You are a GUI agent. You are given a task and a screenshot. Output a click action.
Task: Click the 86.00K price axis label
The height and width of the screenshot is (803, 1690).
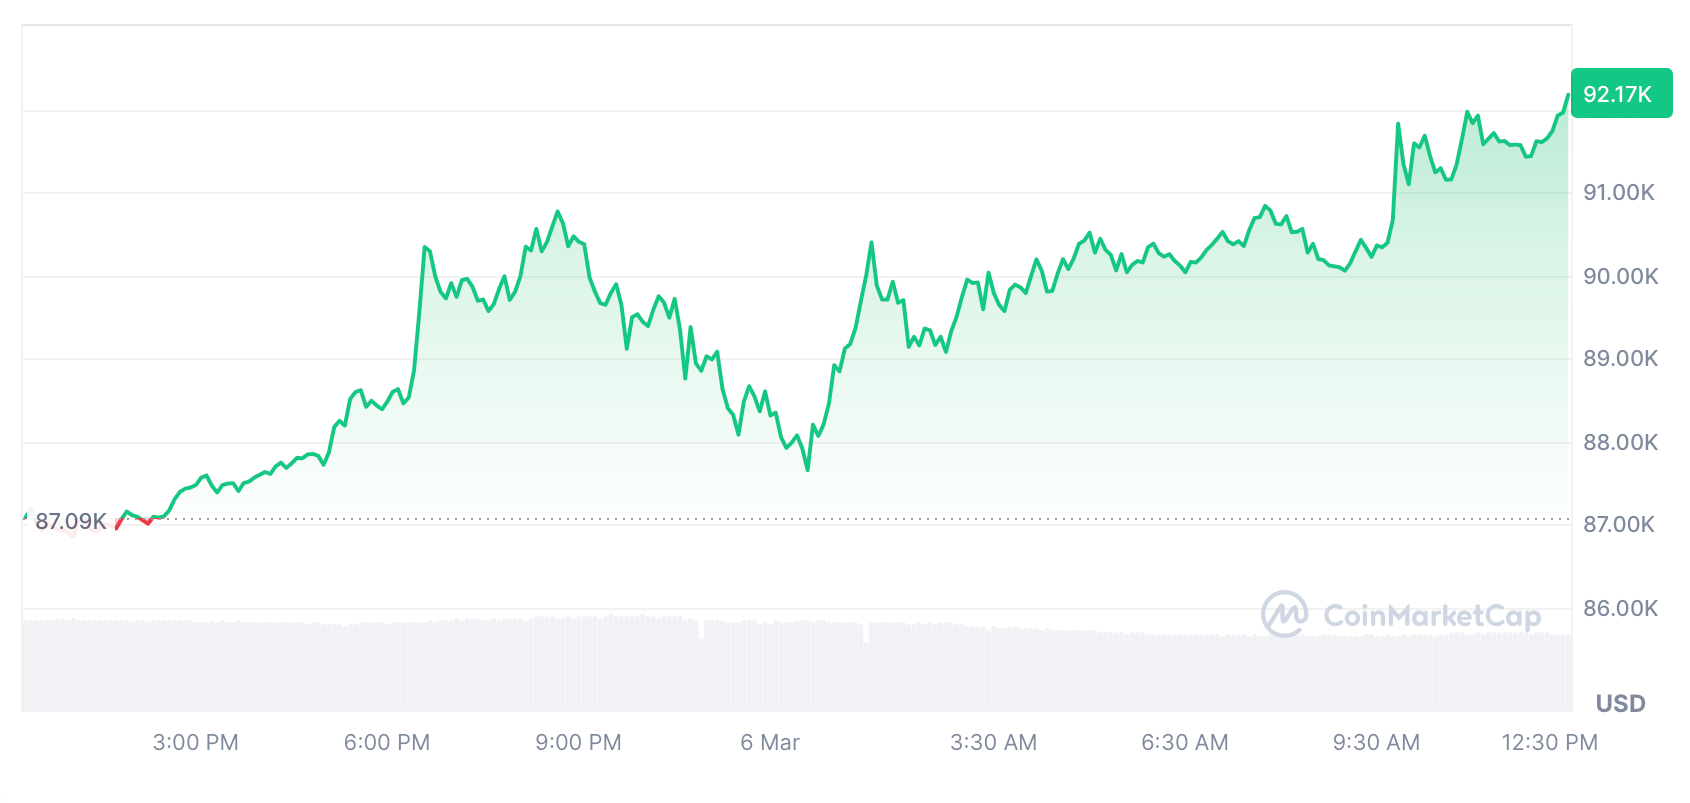point(1620,608)
